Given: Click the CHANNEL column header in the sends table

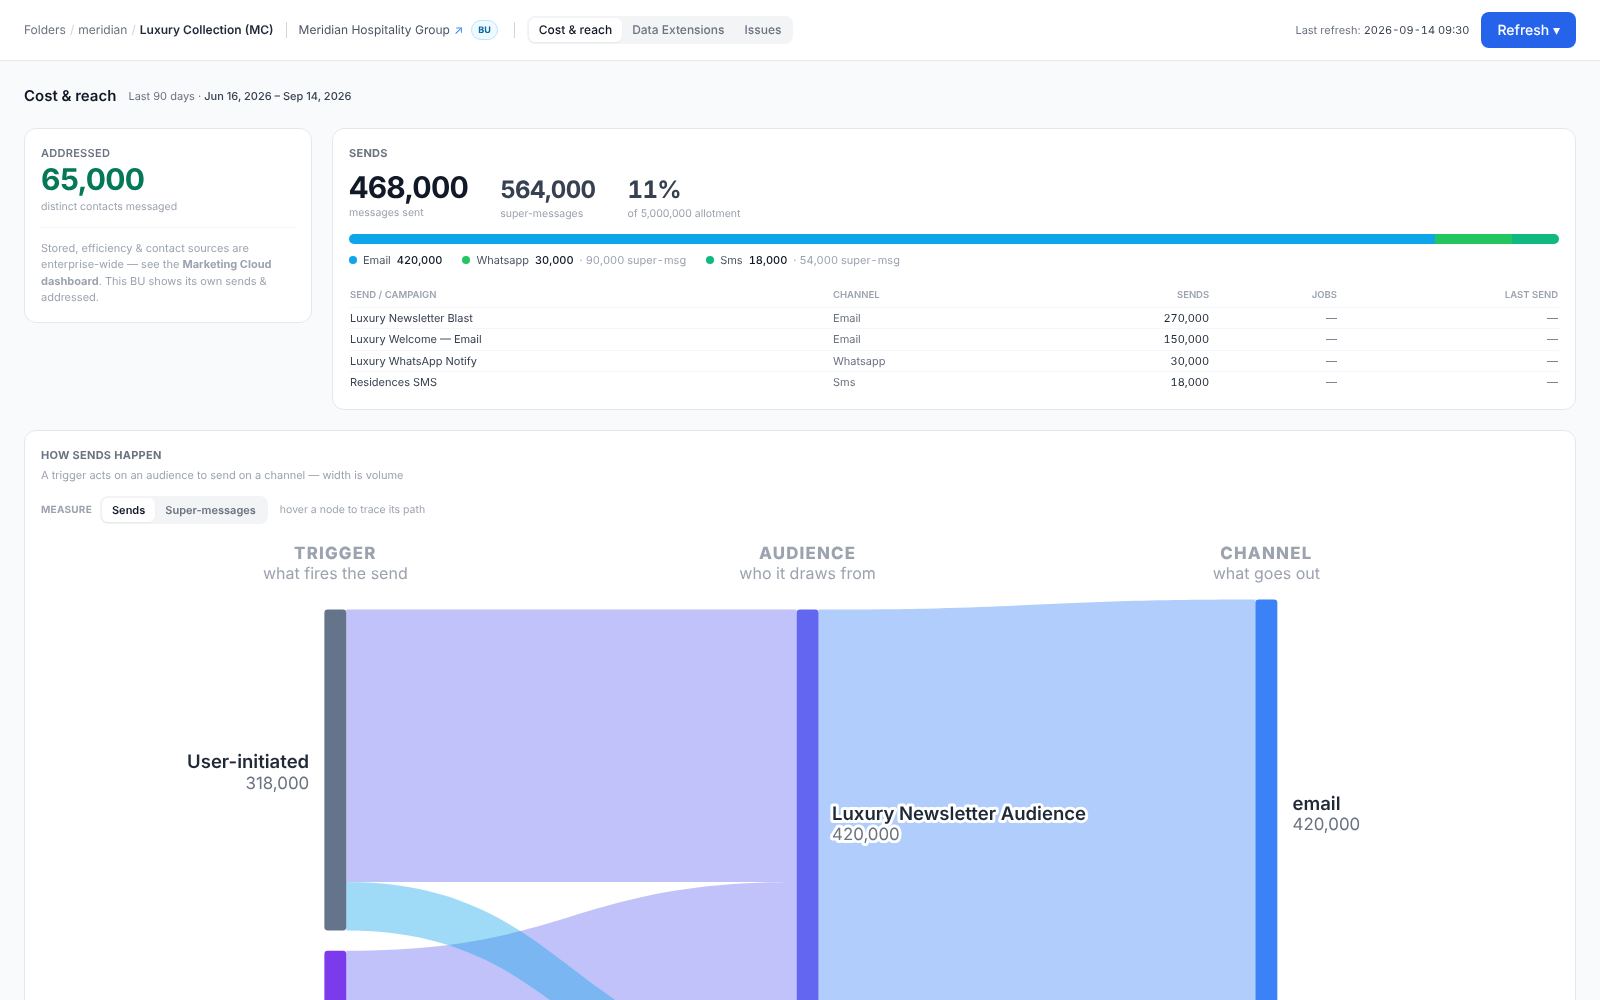Looking at the screenshot, I should click(856, 295).
